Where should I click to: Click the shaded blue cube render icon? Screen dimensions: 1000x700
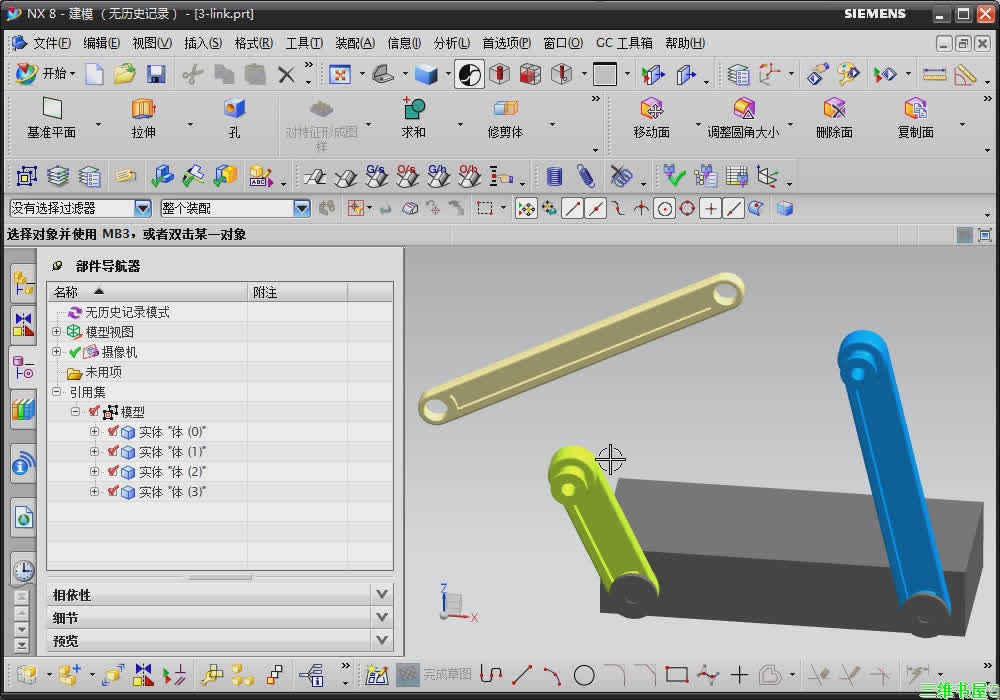[x=426, y=75]
